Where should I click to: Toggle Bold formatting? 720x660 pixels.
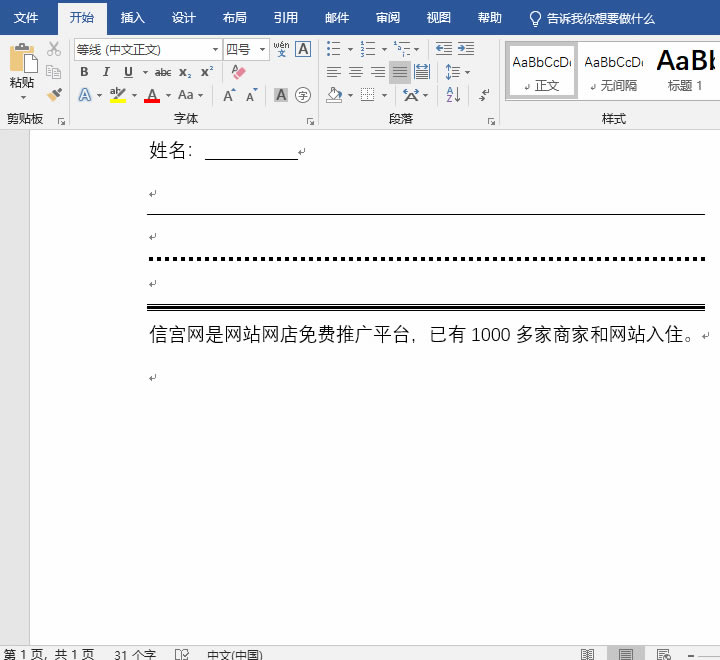click(x=84, y=72)
